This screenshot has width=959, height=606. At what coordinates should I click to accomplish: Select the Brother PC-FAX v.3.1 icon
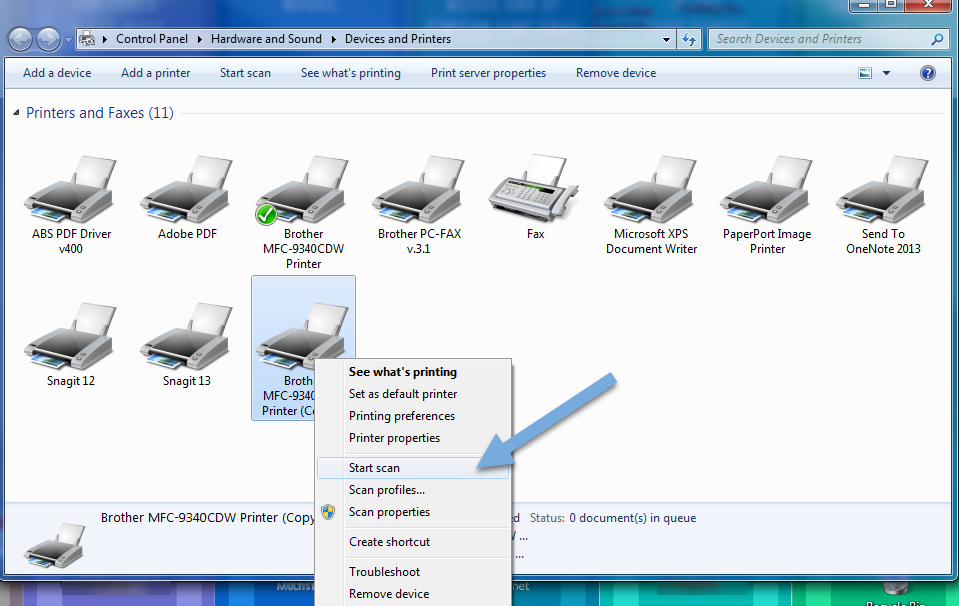[419, 190]
